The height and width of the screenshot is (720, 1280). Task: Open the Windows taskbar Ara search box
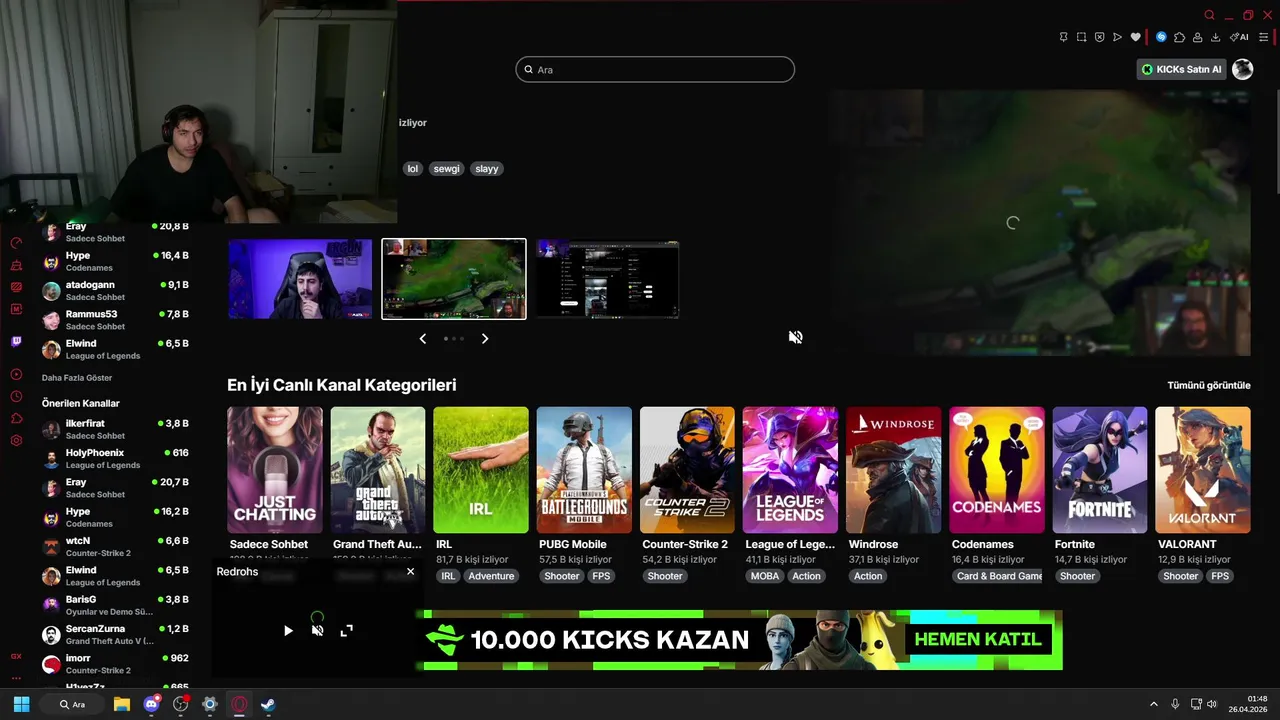point(72,704)
